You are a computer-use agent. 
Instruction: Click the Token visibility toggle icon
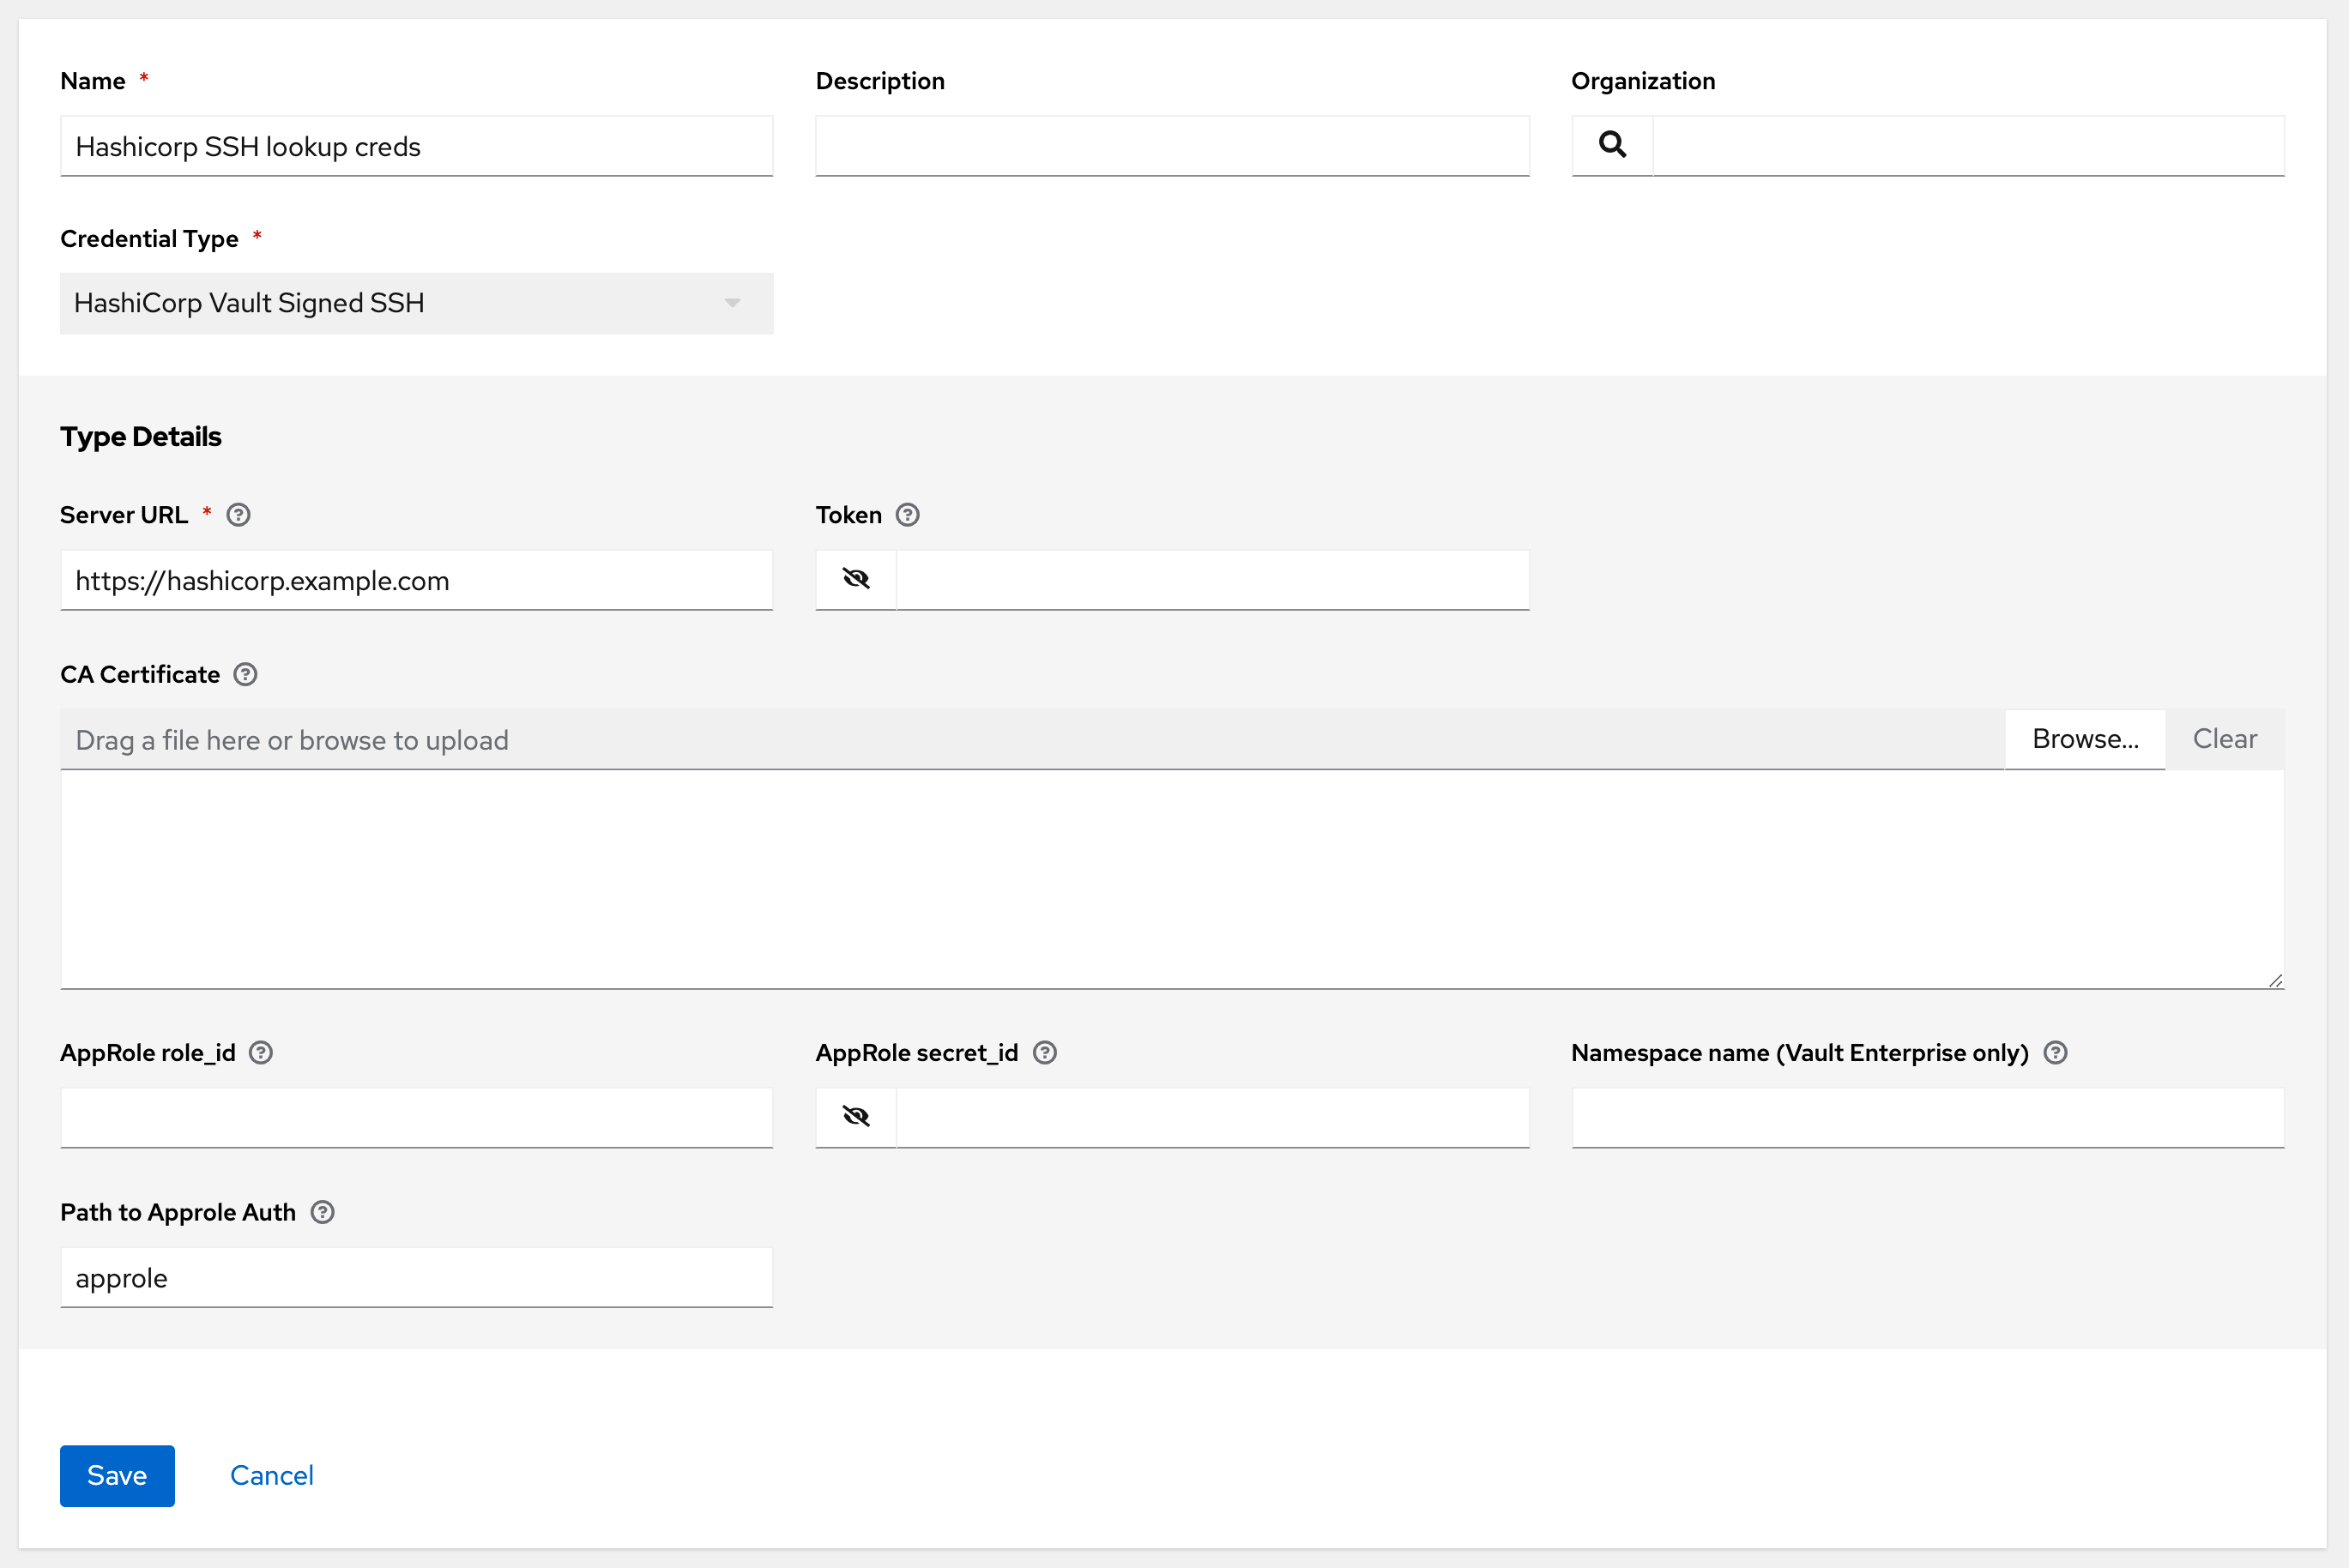click(x=856, y=577)
